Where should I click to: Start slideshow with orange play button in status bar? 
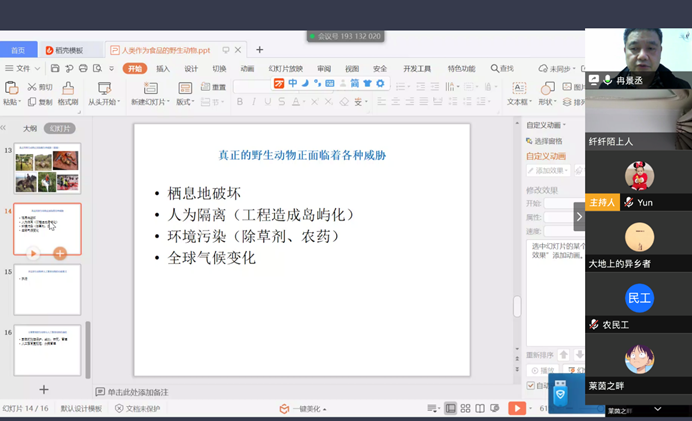pos(516,408)
